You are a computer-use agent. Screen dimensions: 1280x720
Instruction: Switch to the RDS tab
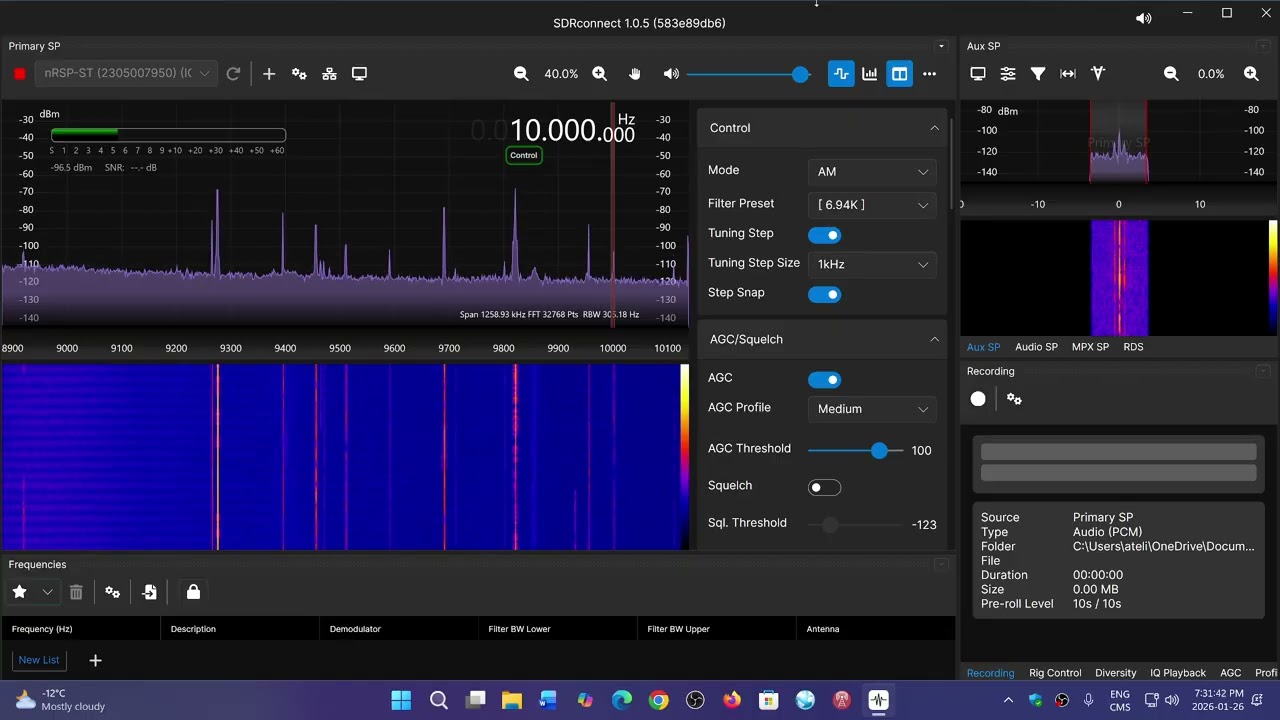click(x=1133, y=347)
